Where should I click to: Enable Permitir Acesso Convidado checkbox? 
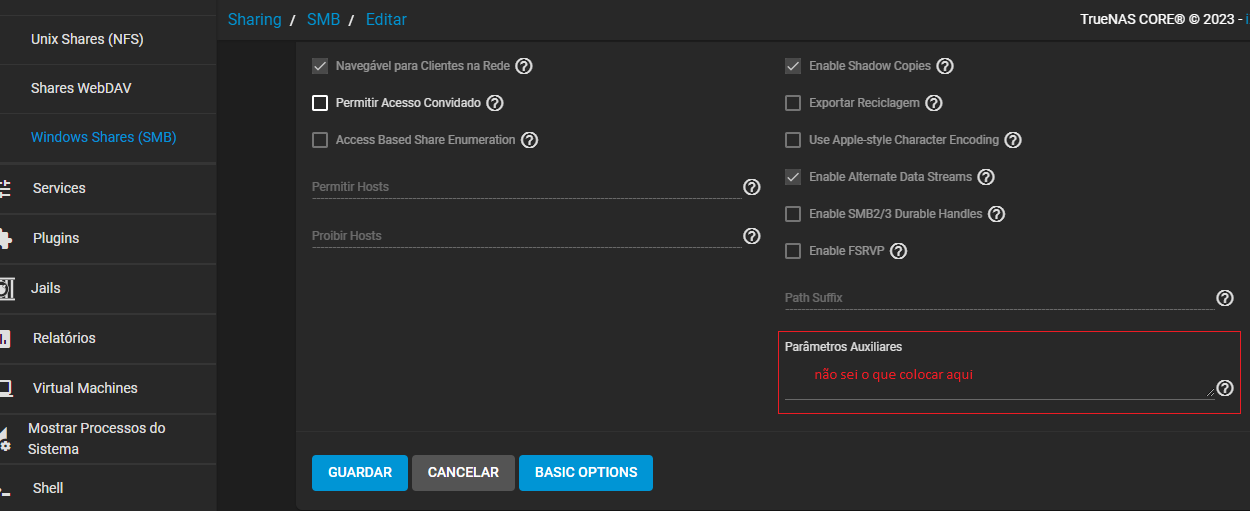coord(320,103)
